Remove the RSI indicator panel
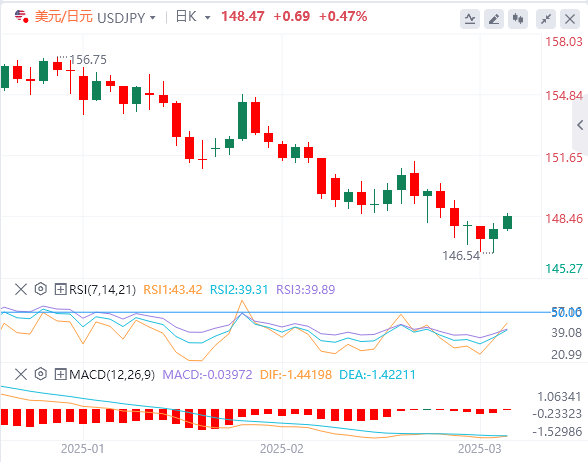588x462 pixels. tap(21, 289)
